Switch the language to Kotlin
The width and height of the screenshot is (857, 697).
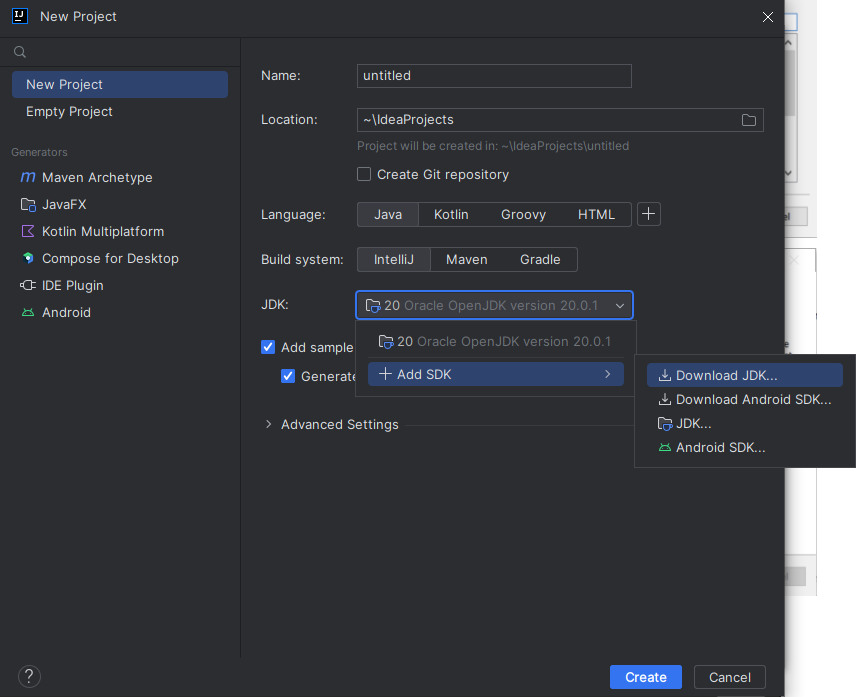coord(451,214)
